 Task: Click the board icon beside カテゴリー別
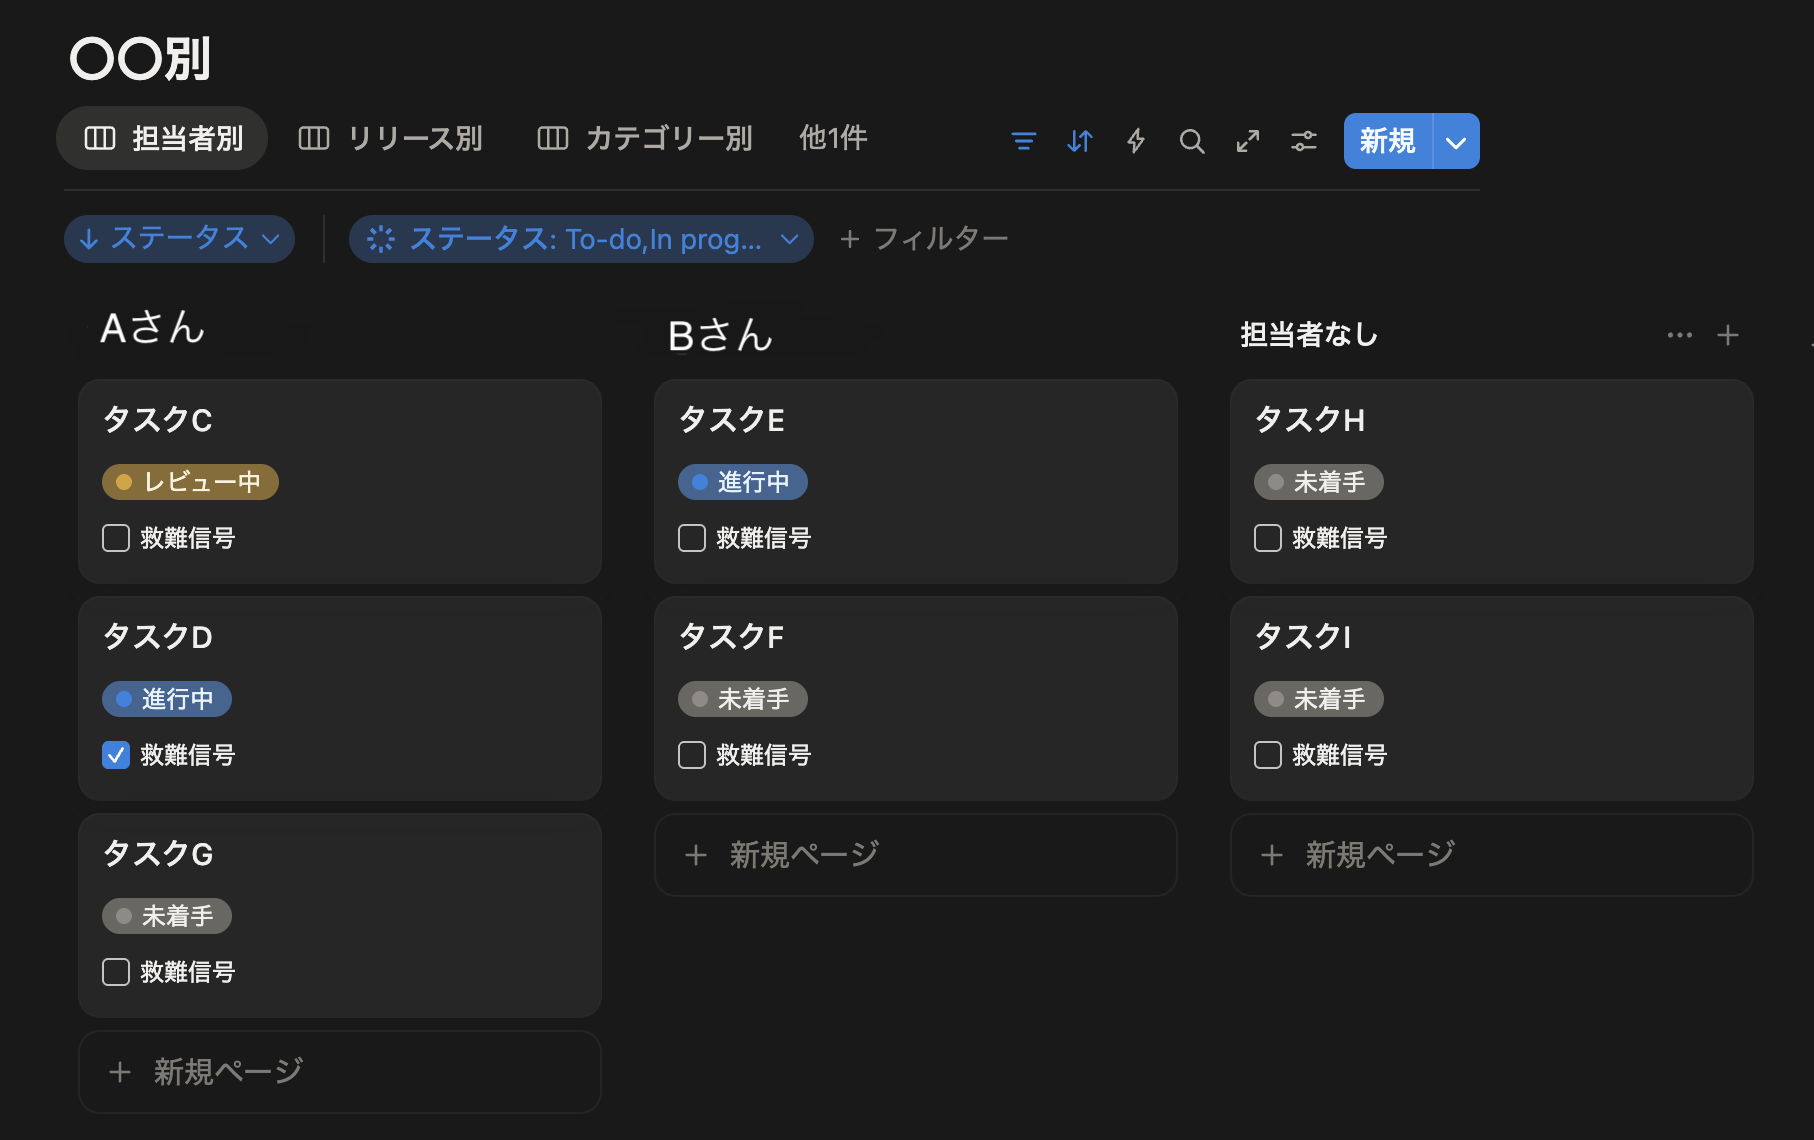tap(551, 138)
